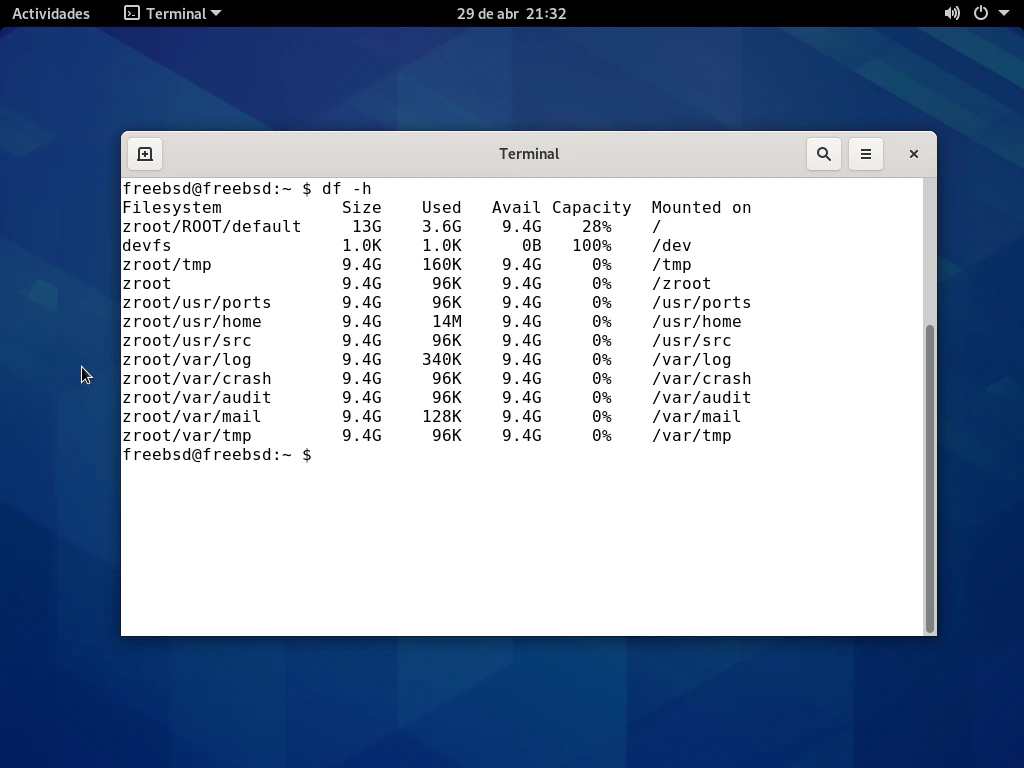The image size is (1024, 768).
Task: Click the small terminal icon in top bar
Action: coord(132,13)
